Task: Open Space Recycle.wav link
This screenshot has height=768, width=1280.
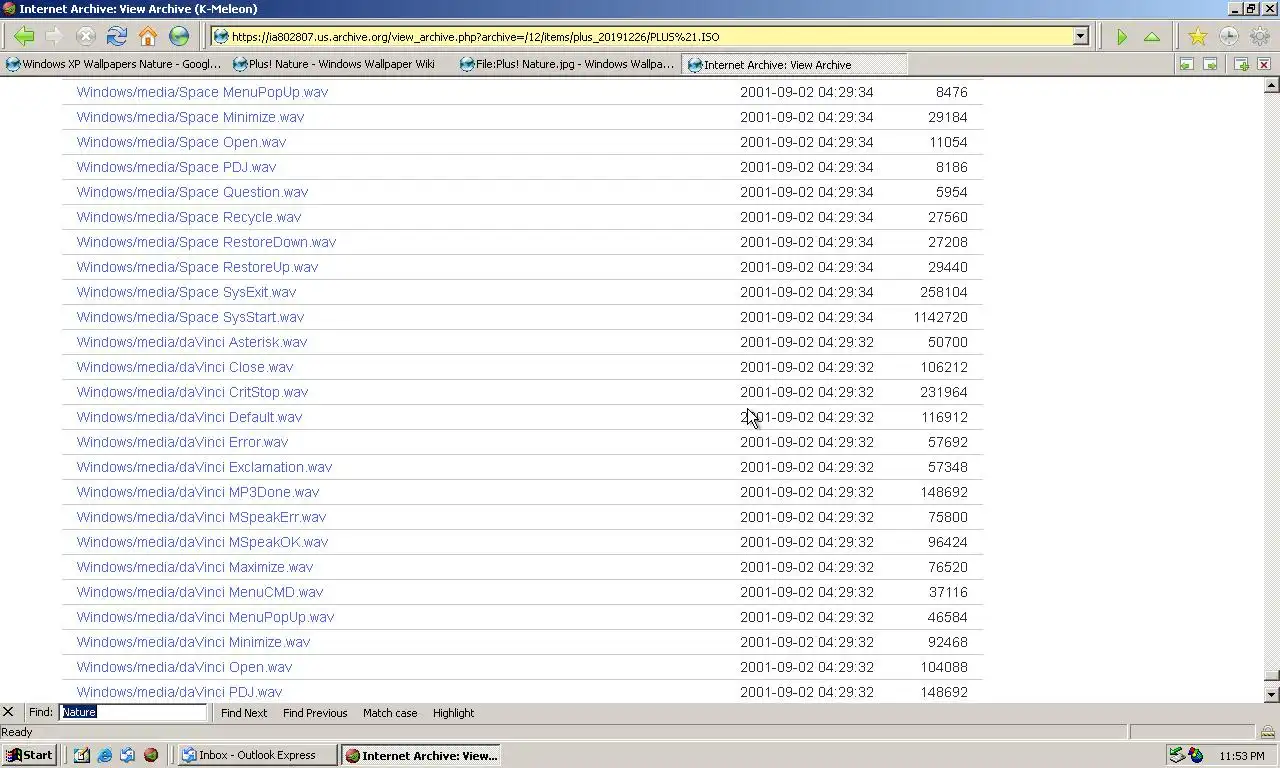Action: [x=188, y=217]
